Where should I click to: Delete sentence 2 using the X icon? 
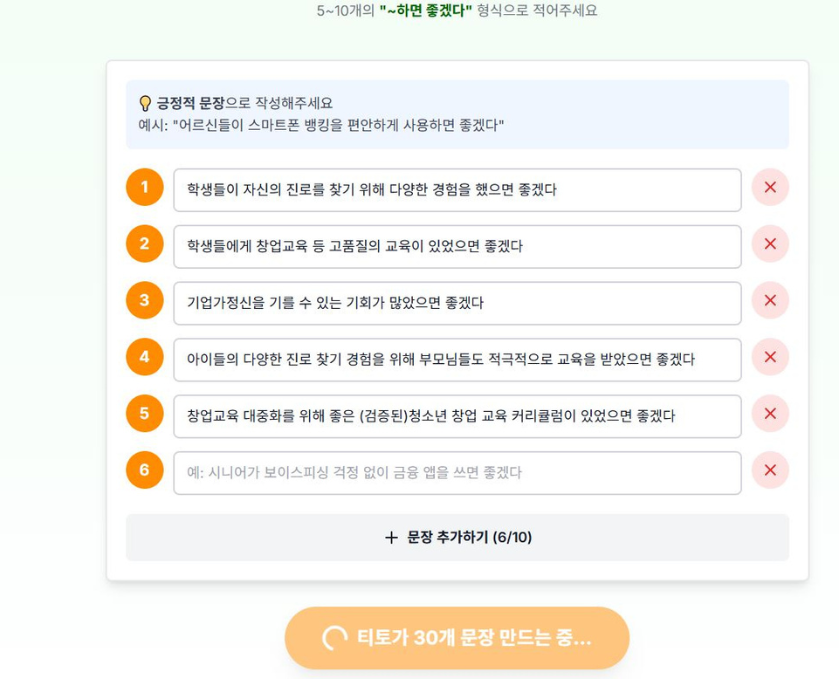pyautogui.click(x=770, y=244)
